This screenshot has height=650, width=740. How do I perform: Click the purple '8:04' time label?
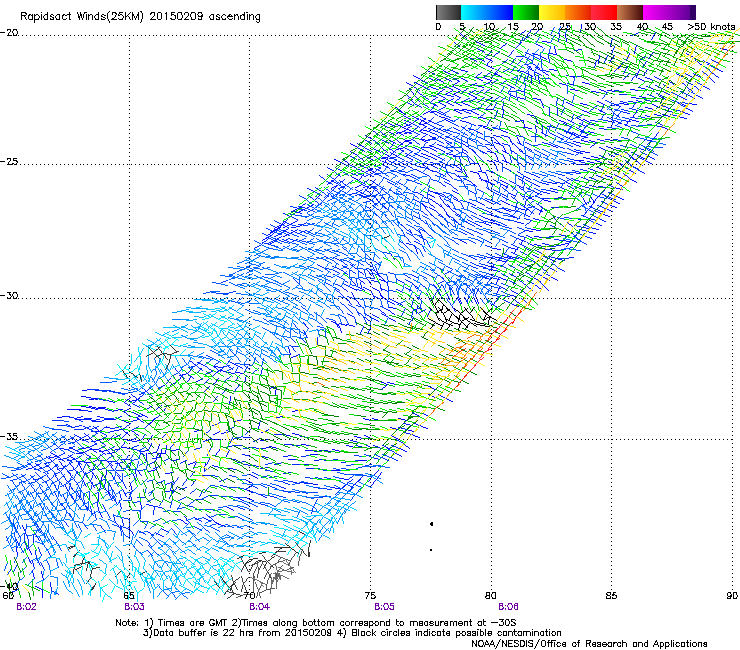tap(260, 607)
